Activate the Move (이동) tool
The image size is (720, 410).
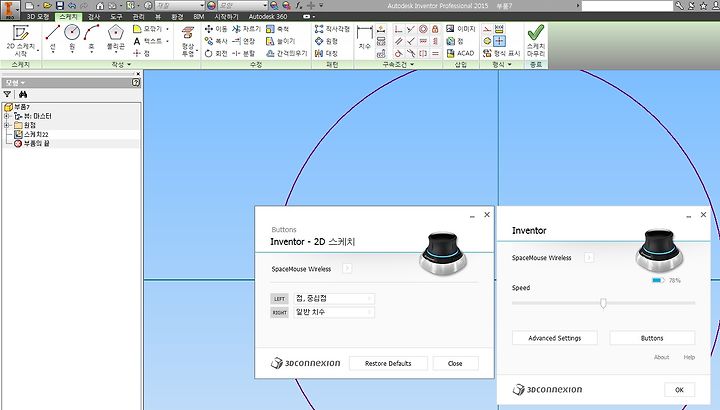[x=216, y=29]
